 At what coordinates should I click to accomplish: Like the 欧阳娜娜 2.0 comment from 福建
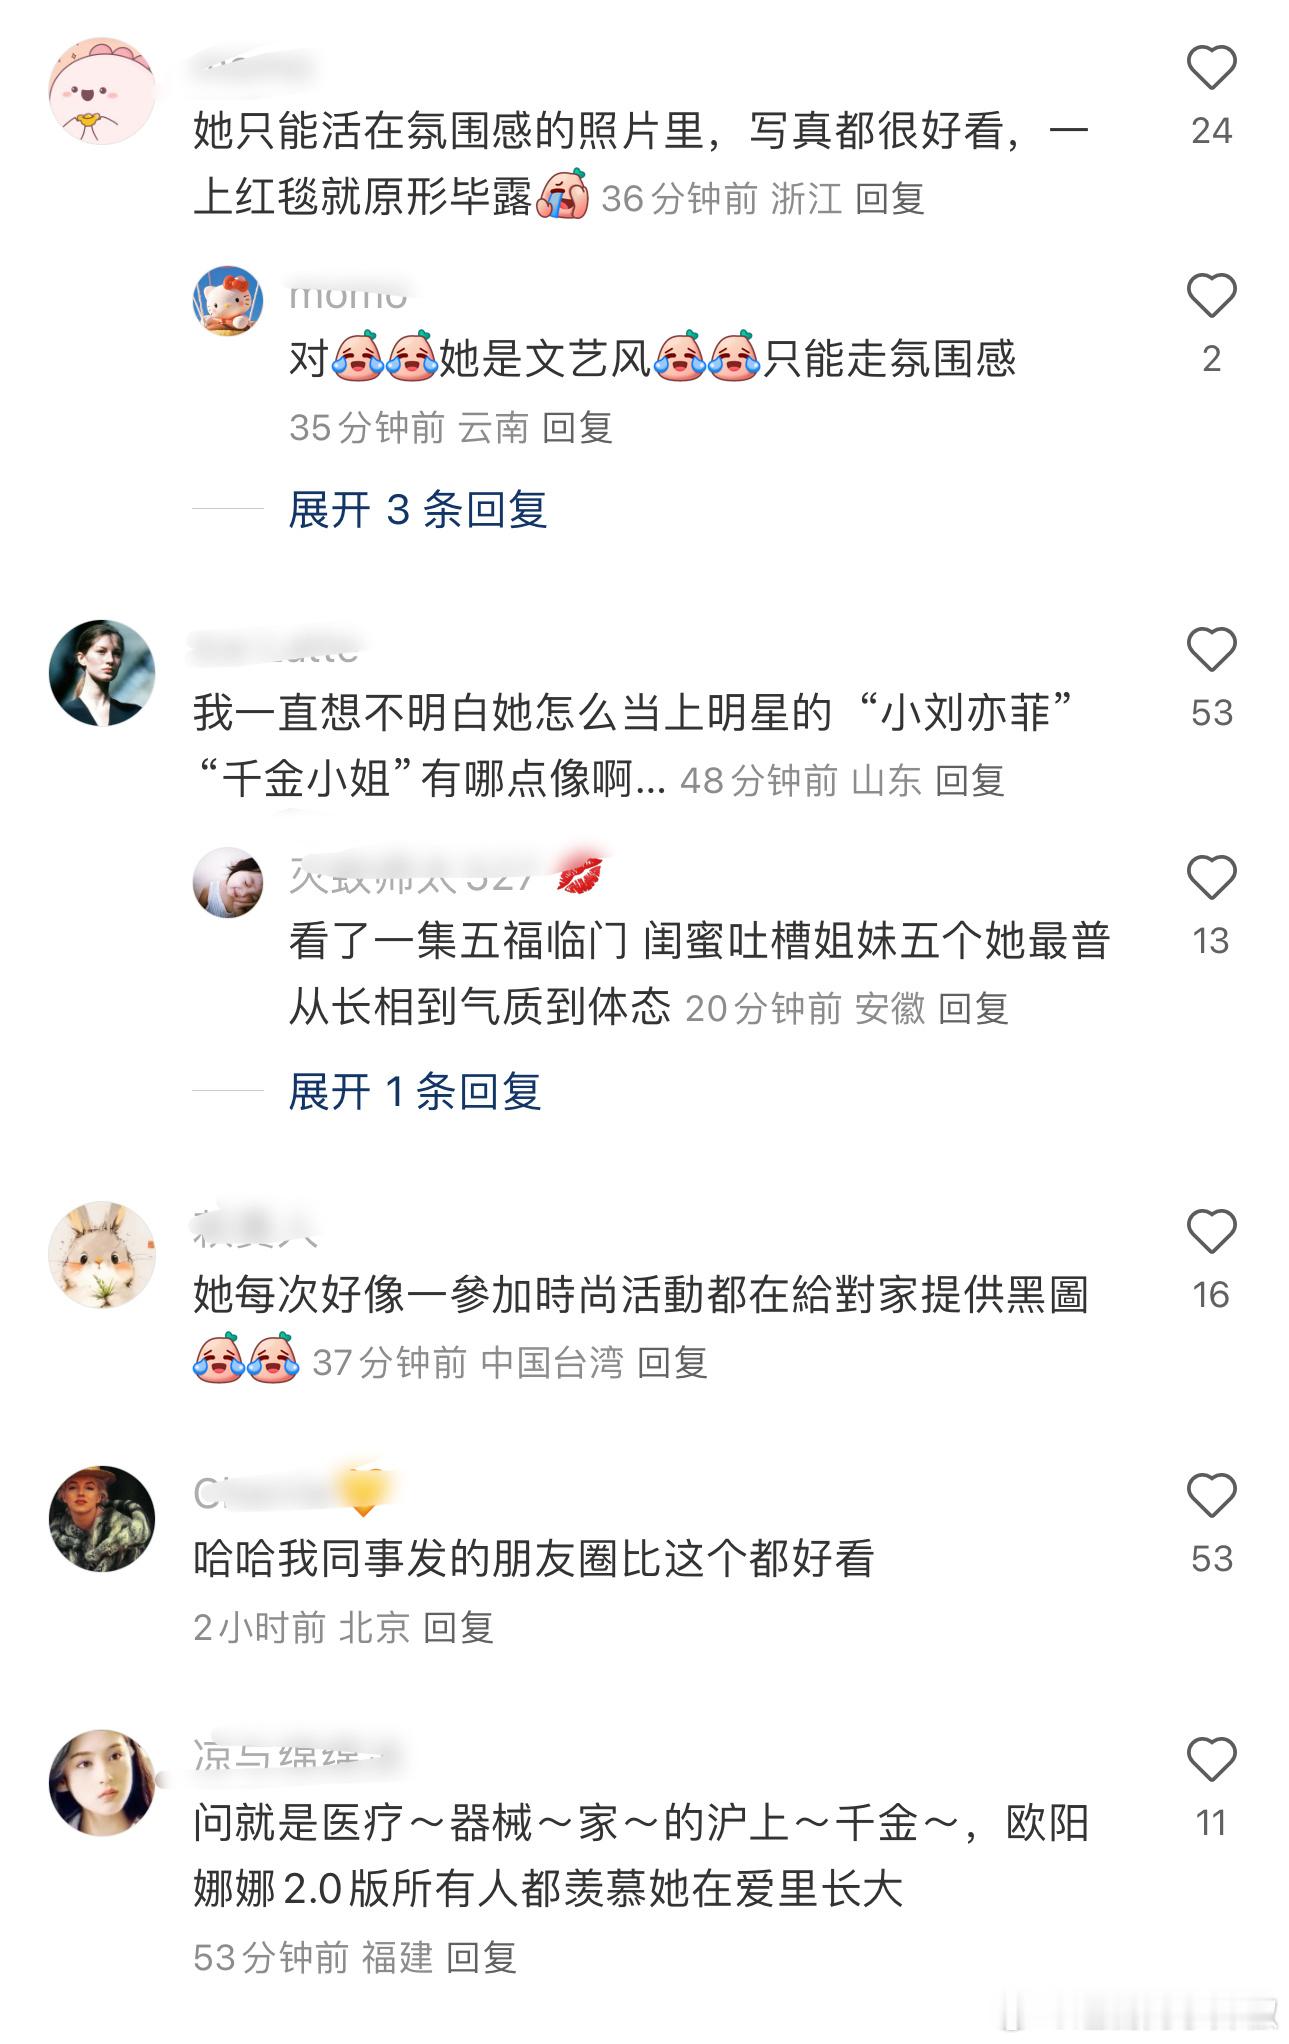click(x=1211, y=1760)
